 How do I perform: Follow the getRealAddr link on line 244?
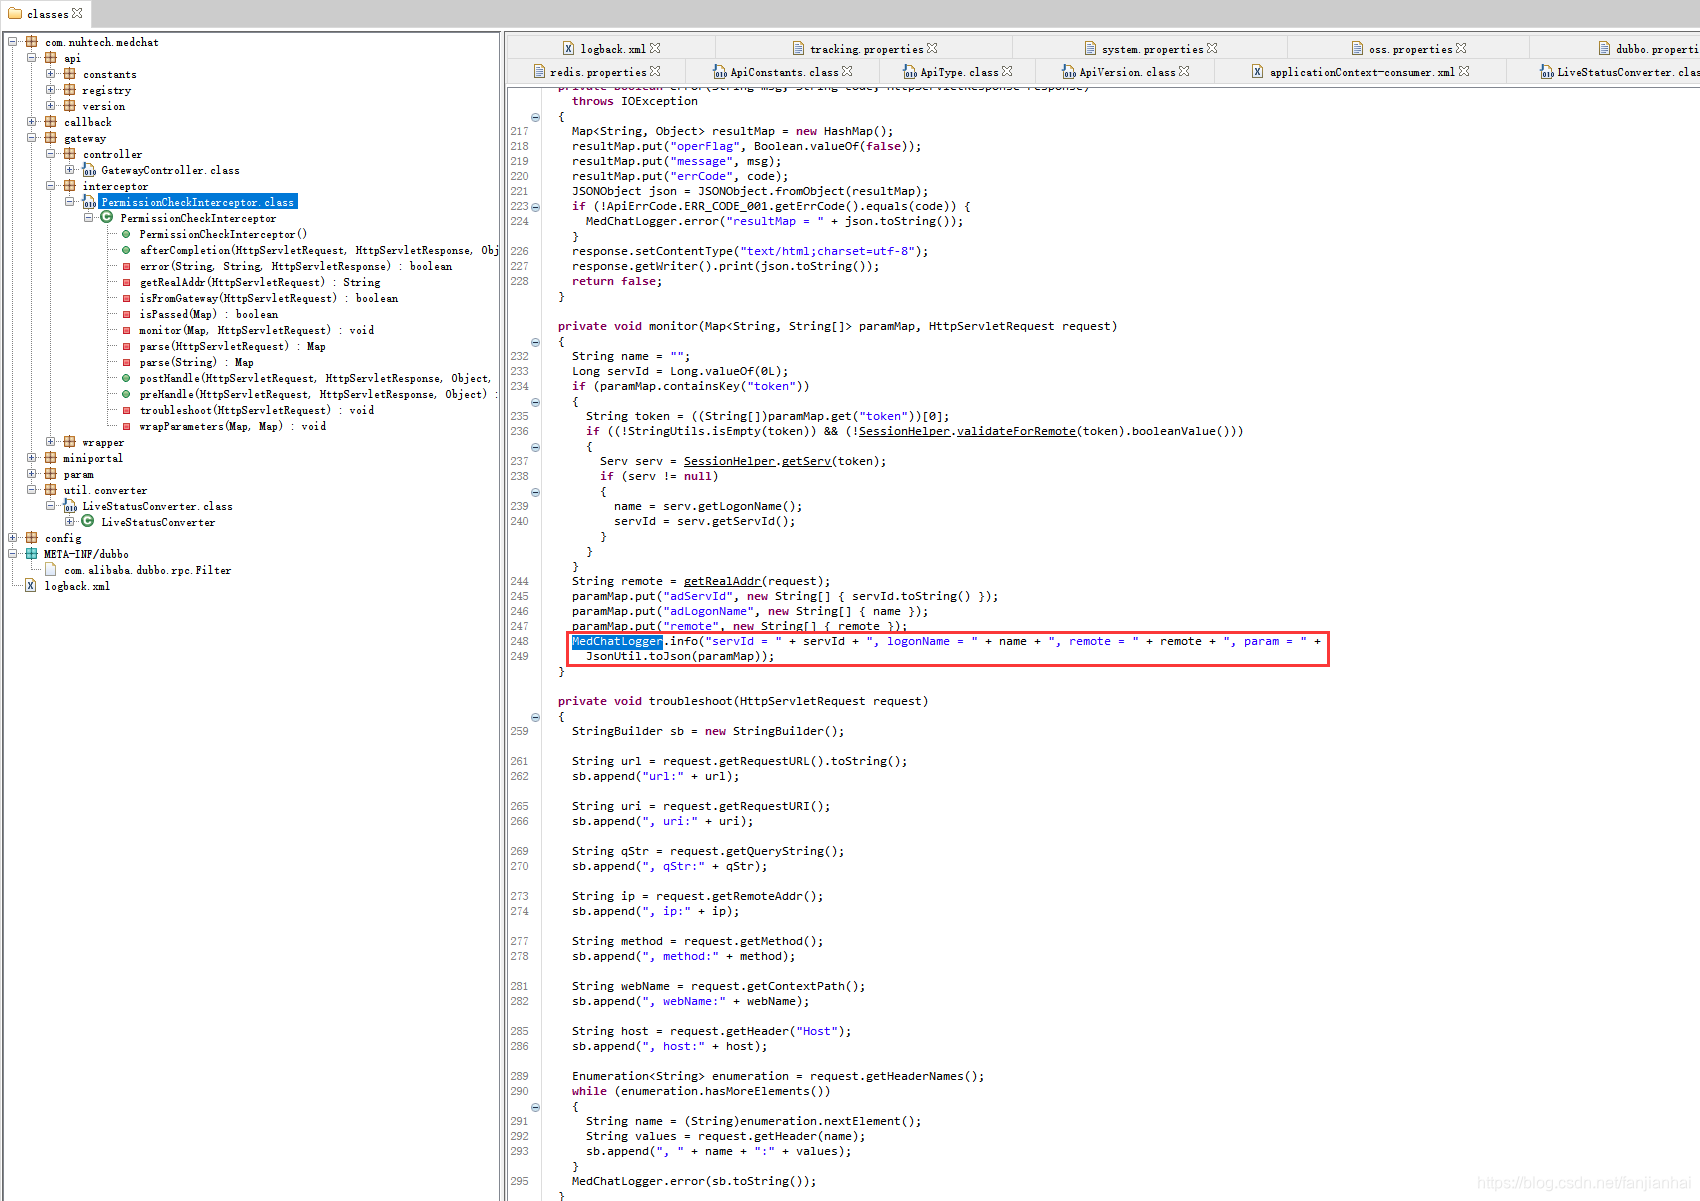point(722,581)
